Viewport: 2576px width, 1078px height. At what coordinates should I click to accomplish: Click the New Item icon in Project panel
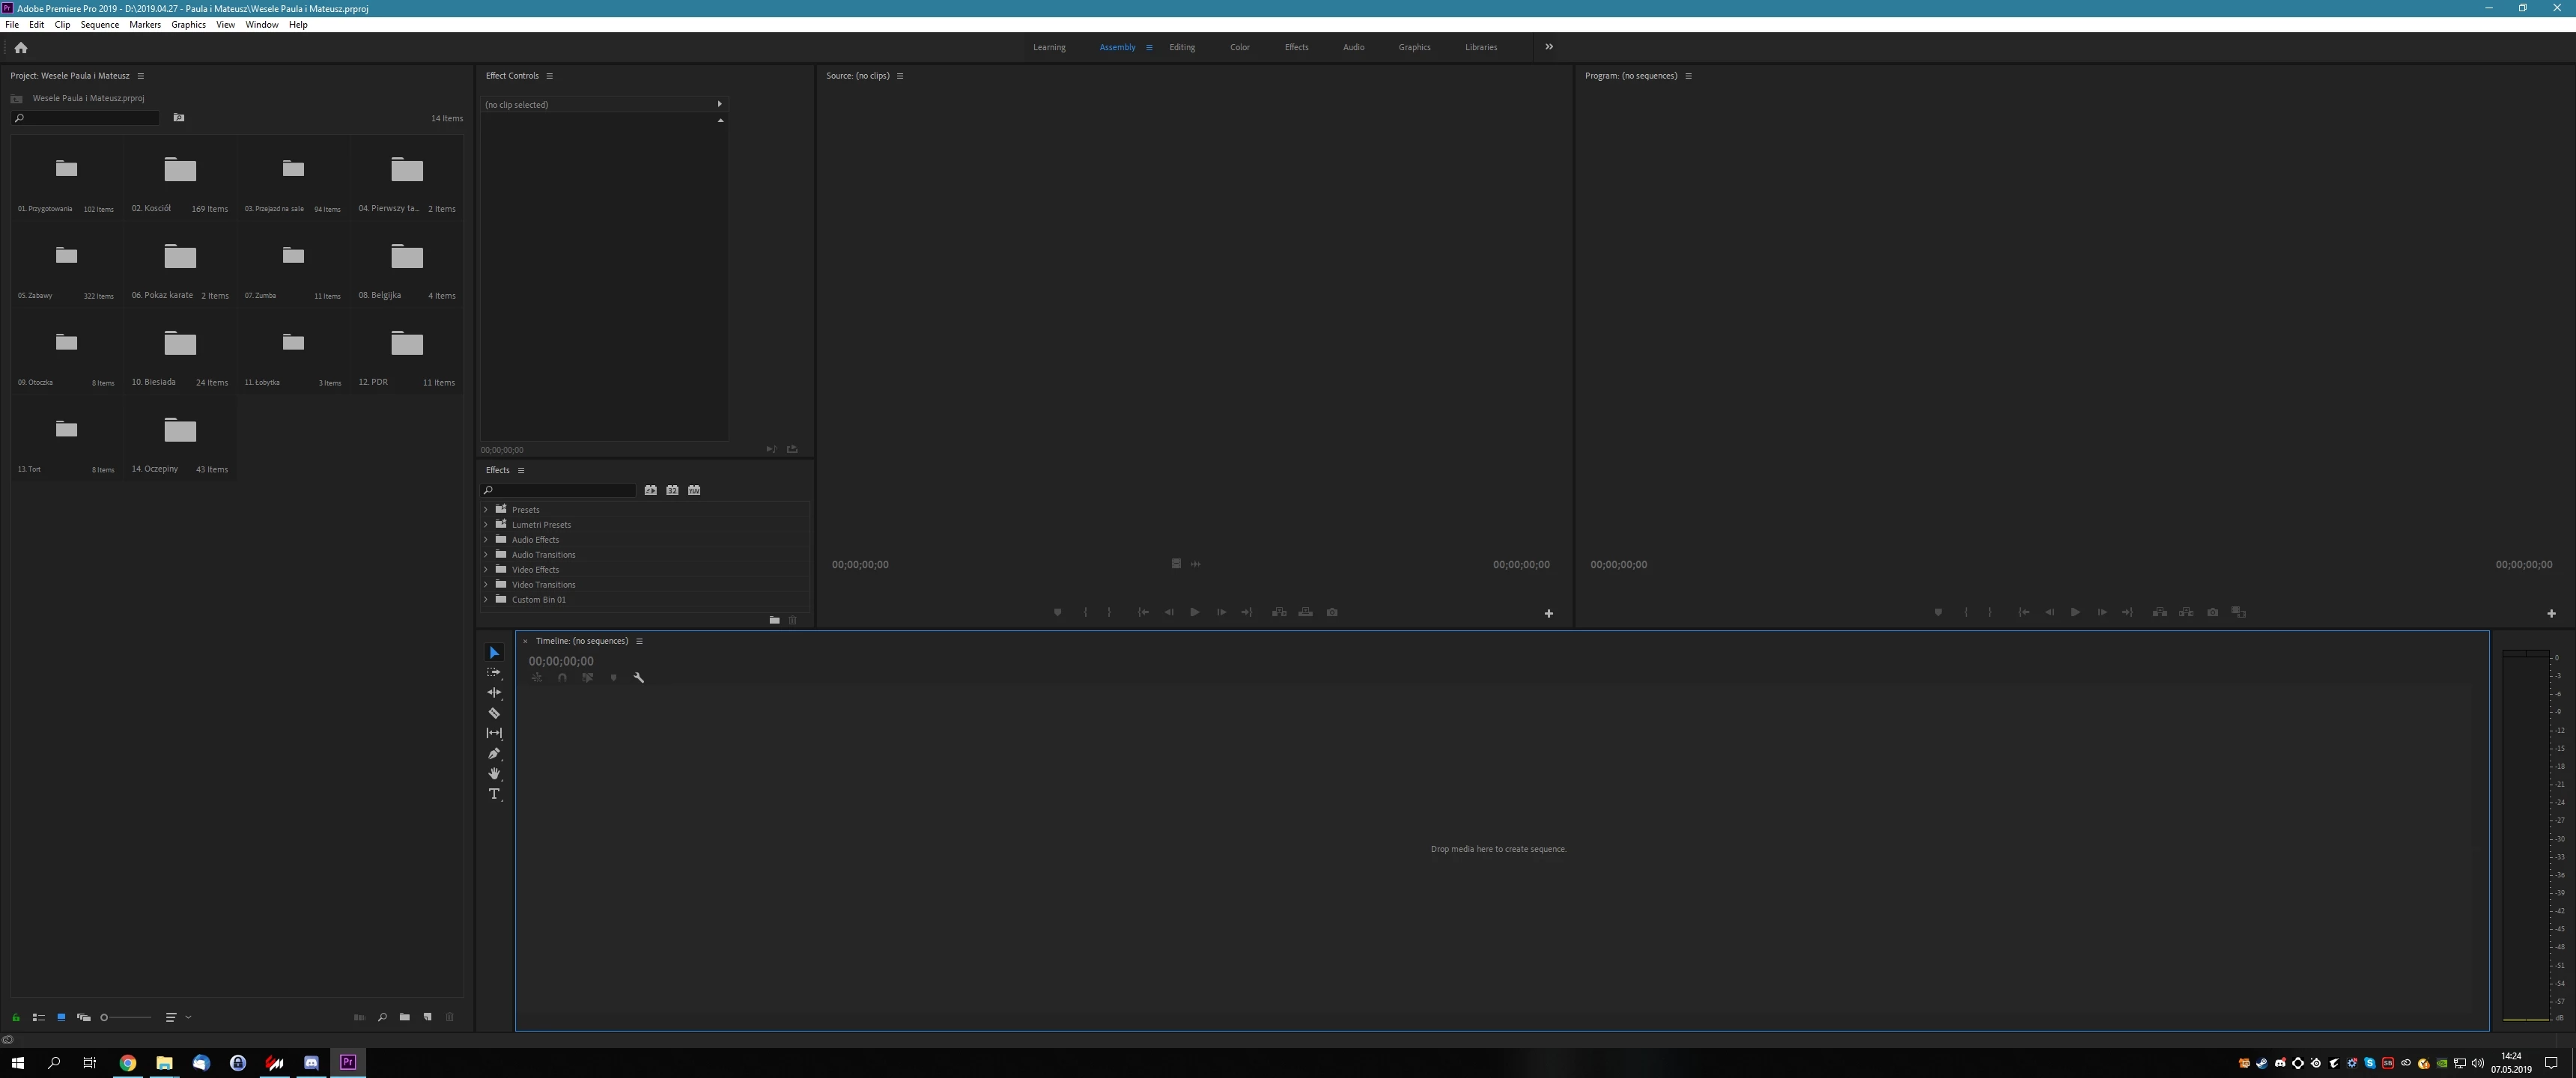click(x=427, y=1017)
